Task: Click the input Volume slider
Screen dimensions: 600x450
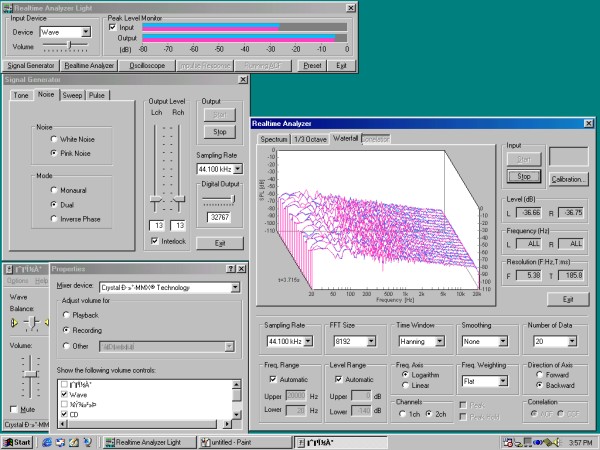Action: coord(69,45)
